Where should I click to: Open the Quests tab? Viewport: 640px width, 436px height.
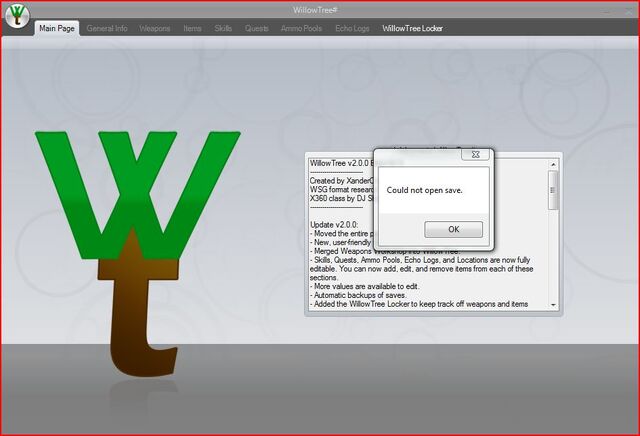[257, 28]
